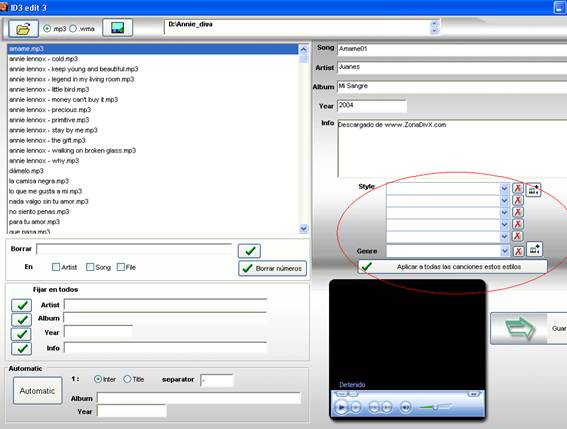Check the File checkbox under Borrar

tap(121, 267)
